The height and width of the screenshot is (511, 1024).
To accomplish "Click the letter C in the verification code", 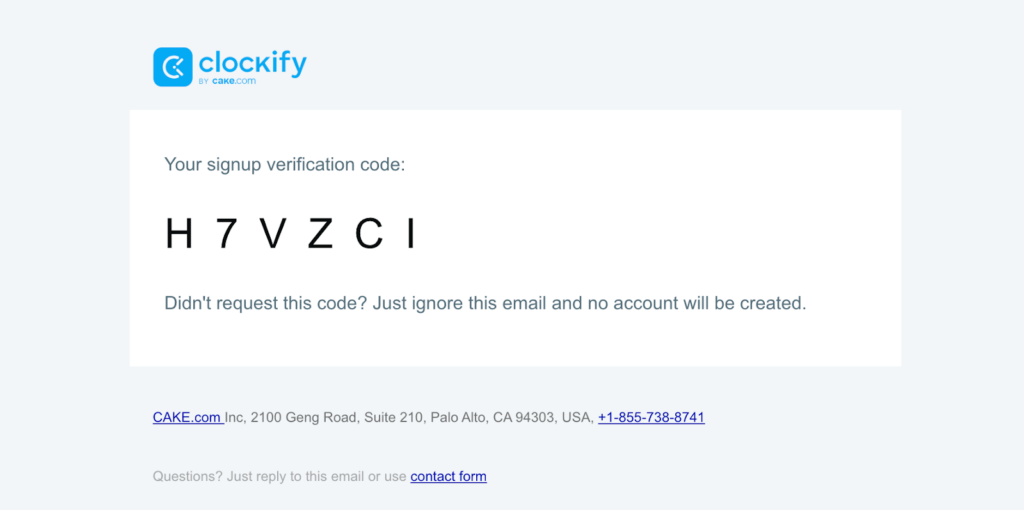I will [369, 234].
